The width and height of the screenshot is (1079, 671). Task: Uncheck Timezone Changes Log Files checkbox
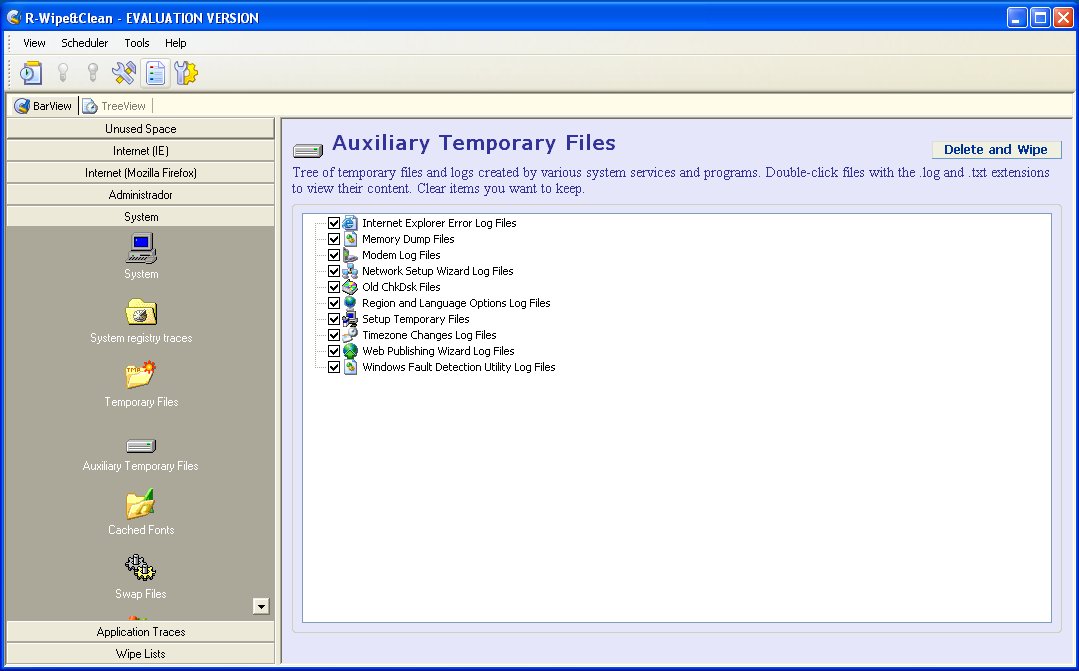point(334,335)
